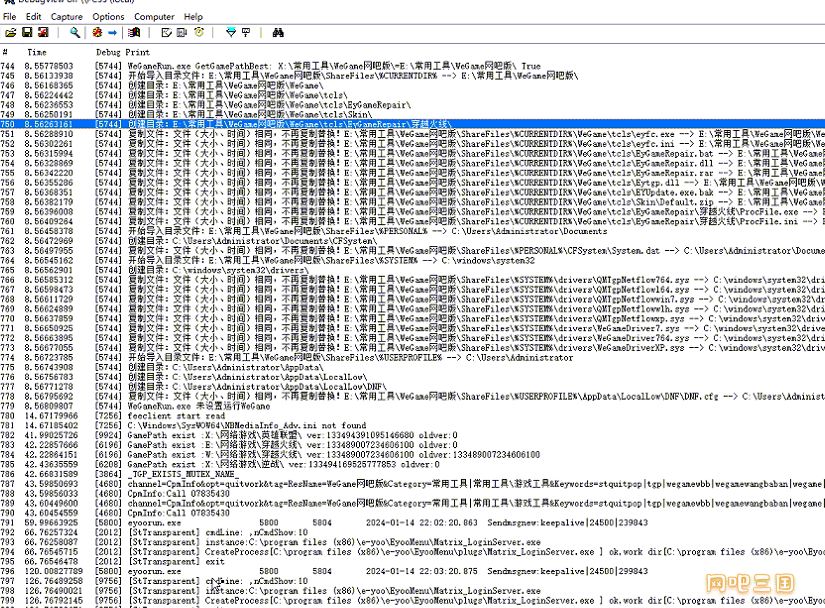Select row 793 'instance:' Matrix_LoginServer.exe line
This screenshot has width=825, height=608.
tap(412, 542)
